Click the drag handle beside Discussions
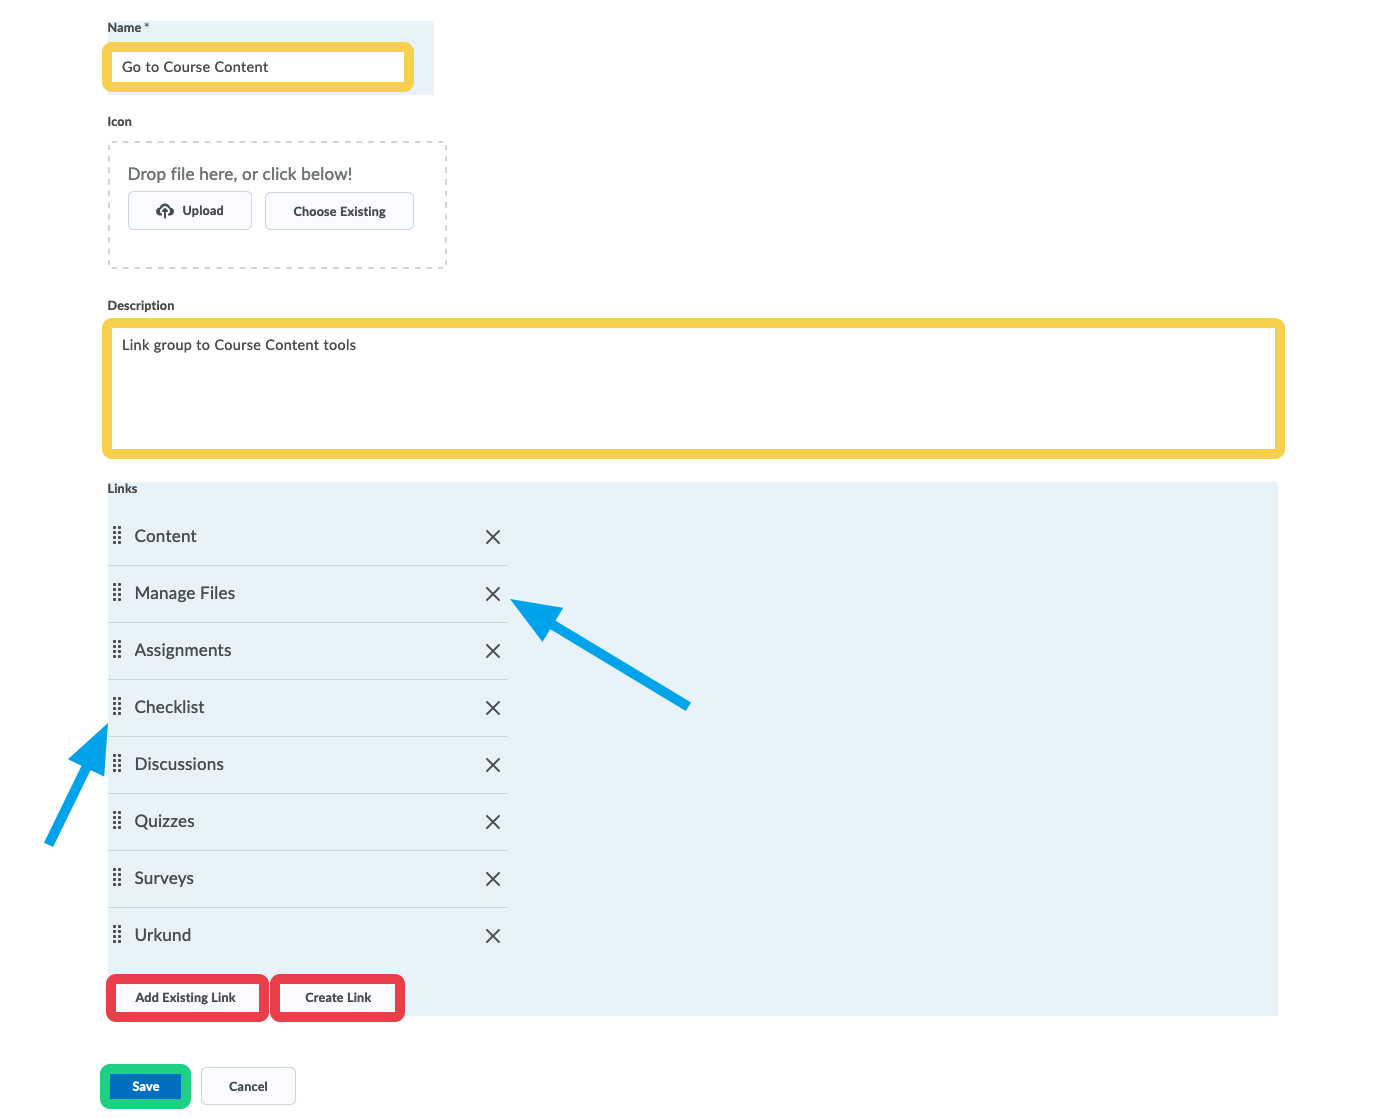This screenshot has height=1119, width=1400. pos(117,764)
